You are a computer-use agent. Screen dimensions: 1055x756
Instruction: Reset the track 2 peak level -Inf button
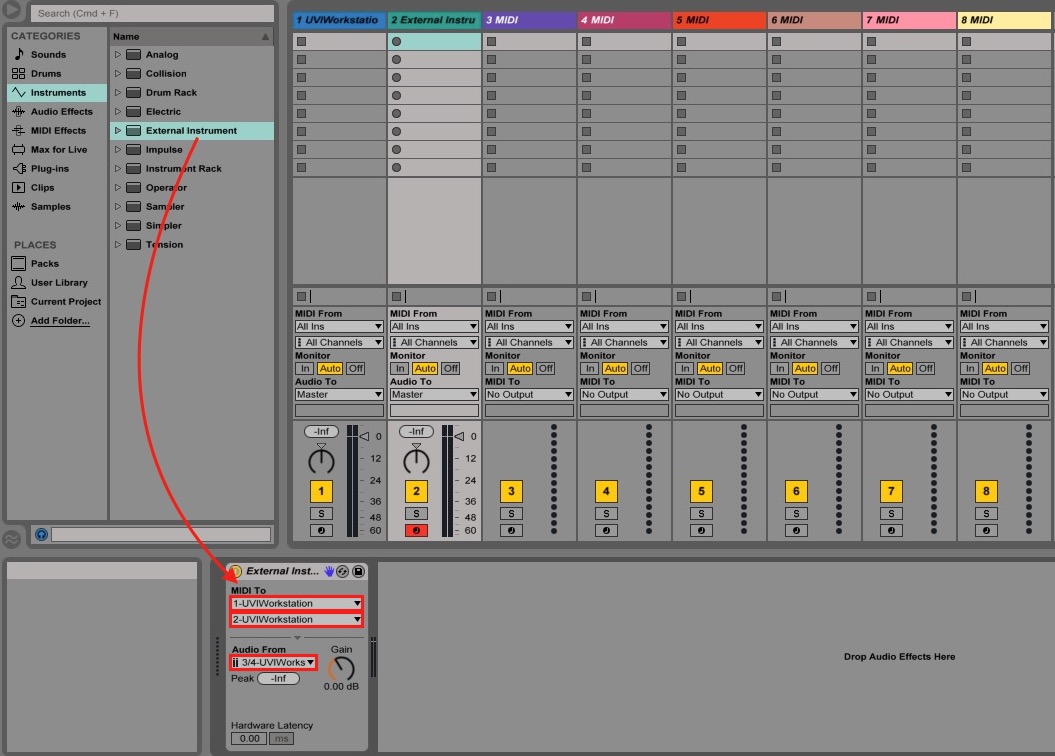416,431
